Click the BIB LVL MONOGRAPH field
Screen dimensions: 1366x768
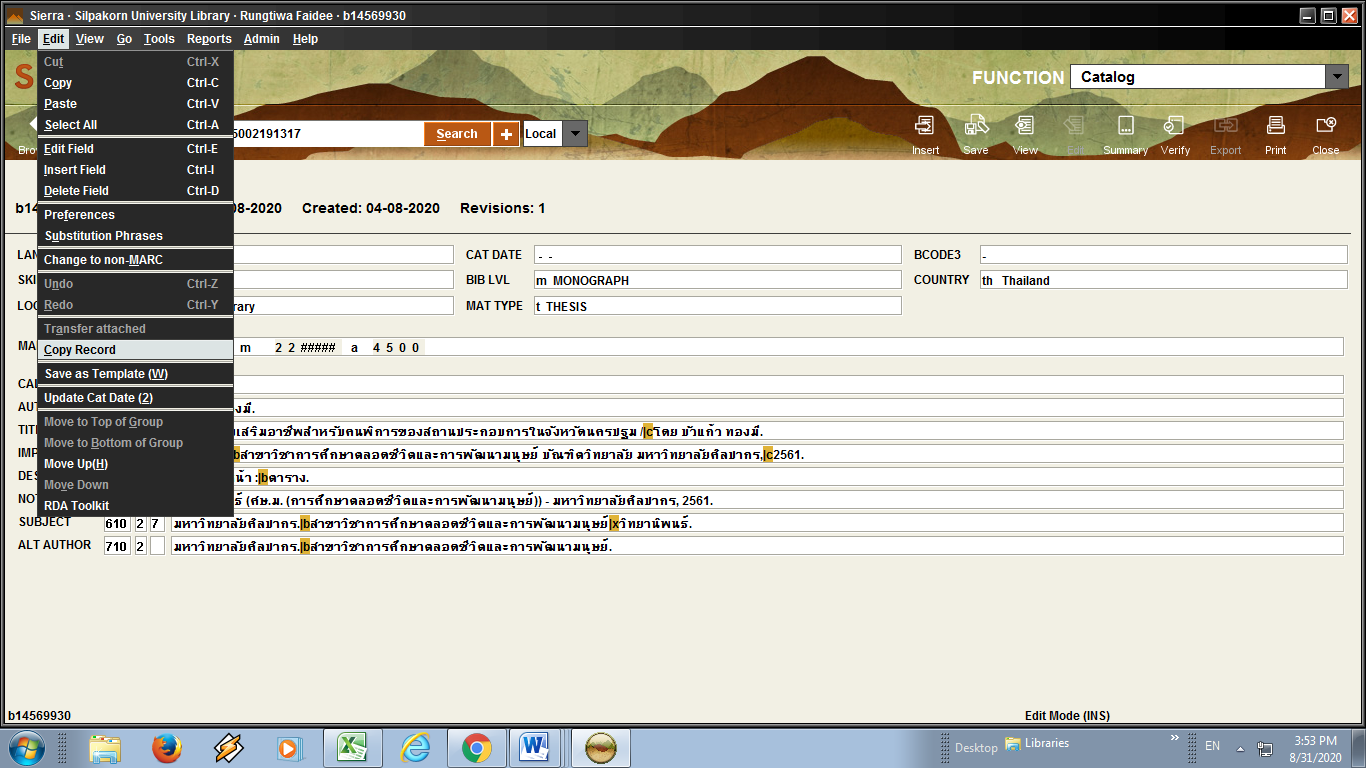[x=717, y=280]
